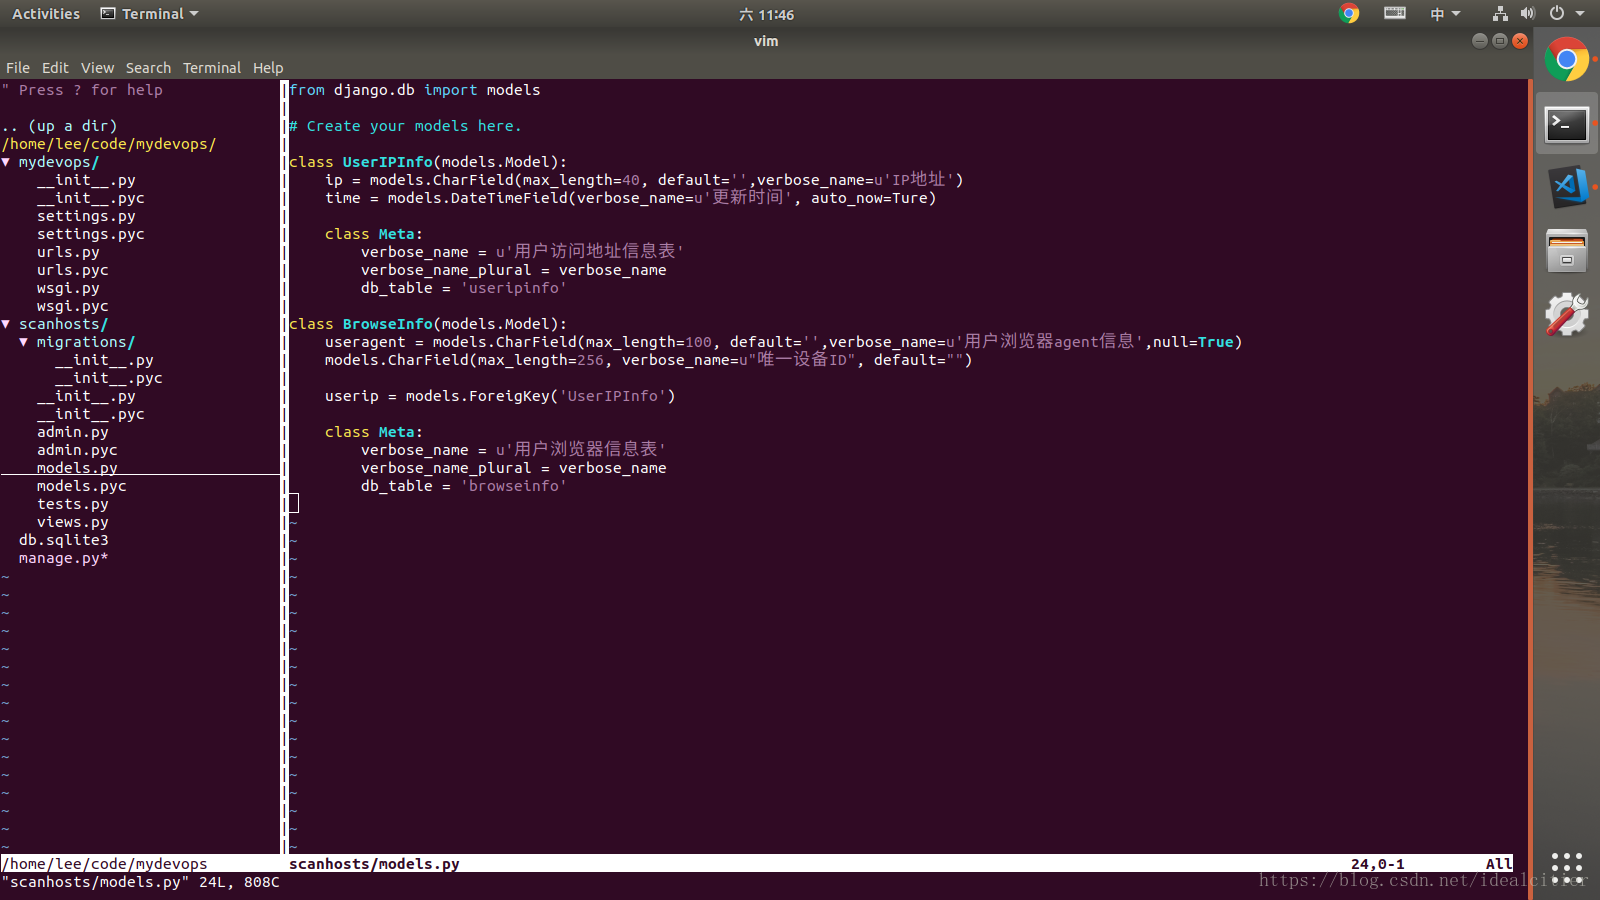Click the Chrome indicator in the top bar
This screenshot has width=1600, height=900.
coord(1349,14)
